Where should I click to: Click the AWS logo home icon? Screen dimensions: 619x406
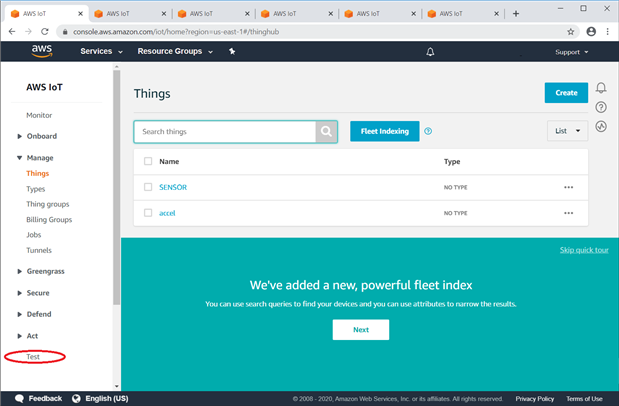42,51
